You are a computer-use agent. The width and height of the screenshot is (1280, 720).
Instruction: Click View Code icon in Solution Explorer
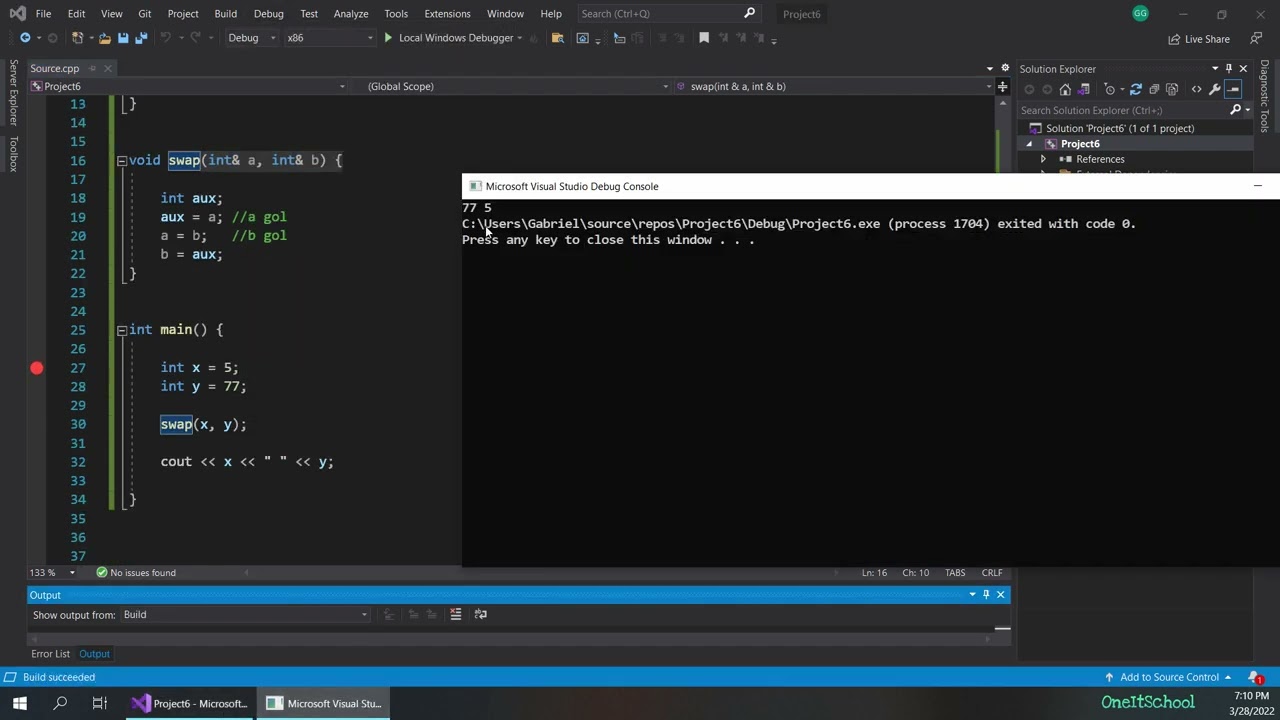click(x=1196, y=89)
